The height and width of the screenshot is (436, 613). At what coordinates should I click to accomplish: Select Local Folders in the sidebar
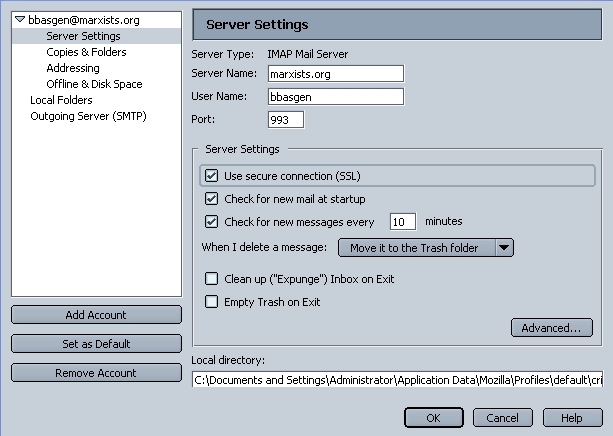coord(61,100)
